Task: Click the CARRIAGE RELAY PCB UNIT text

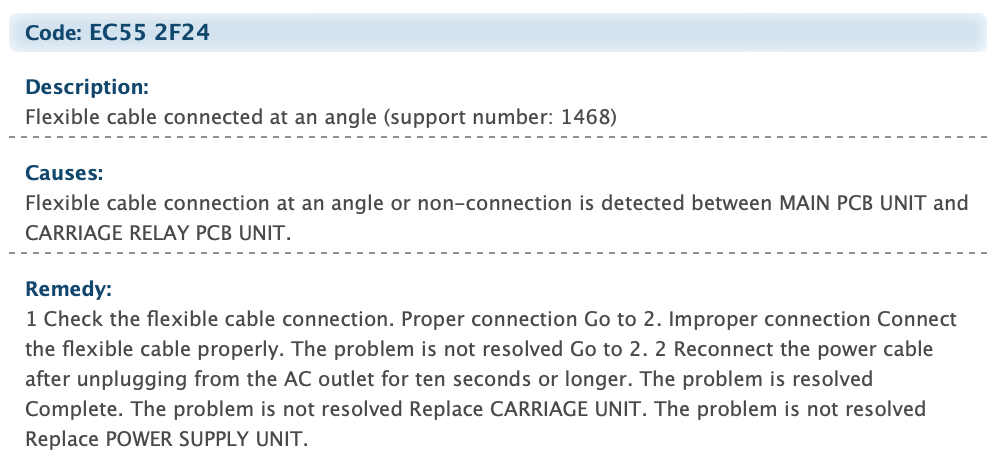Action: click(x=157, y=233)
